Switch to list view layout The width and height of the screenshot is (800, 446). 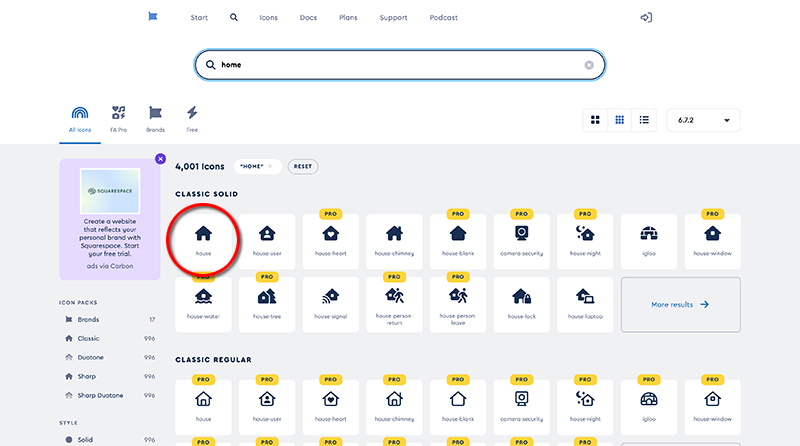pos(644,120)
